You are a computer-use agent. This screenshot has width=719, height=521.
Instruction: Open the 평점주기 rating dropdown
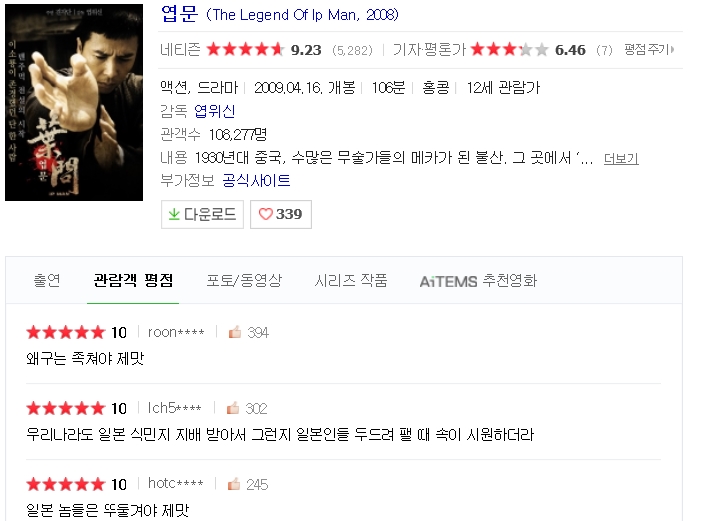(x=651, y=49)
